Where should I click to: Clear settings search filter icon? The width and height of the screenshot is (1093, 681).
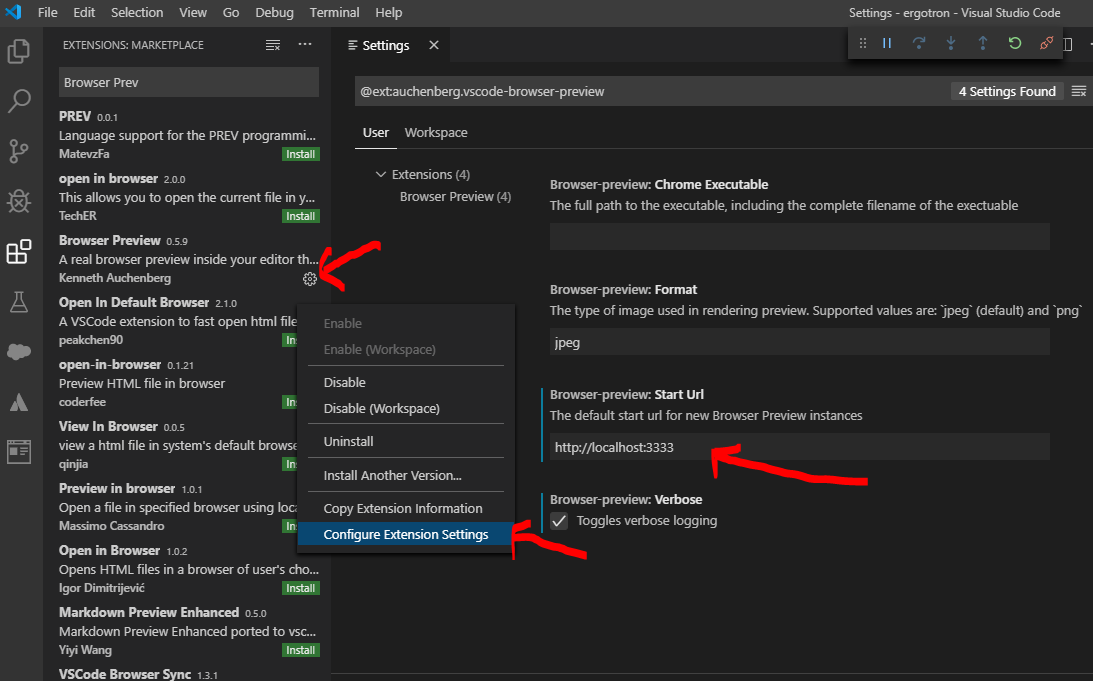1078,91
